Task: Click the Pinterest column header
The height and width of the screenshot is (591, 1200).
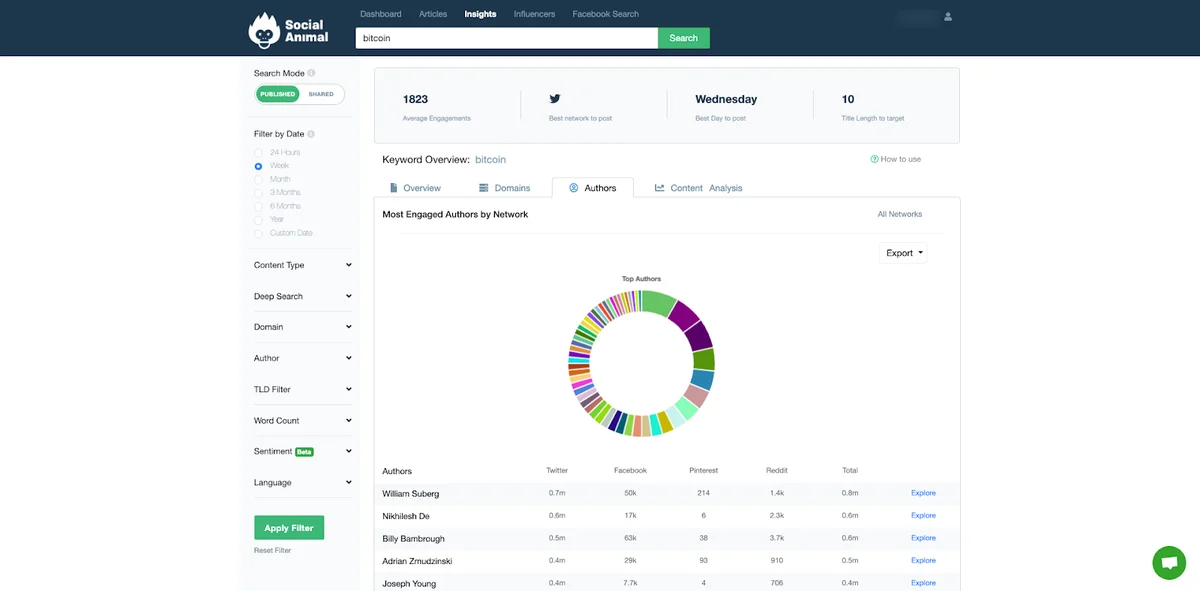Action: 704,470
